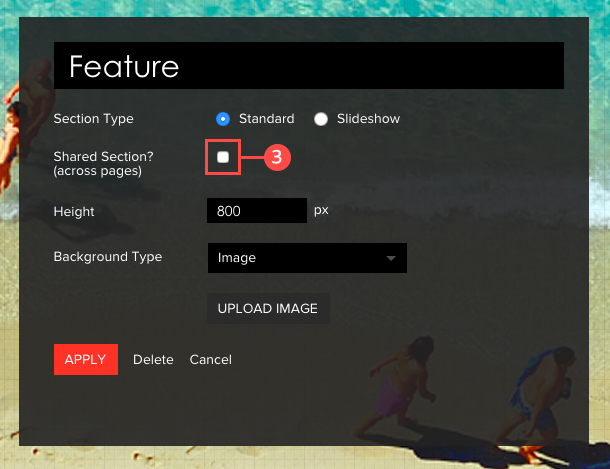Click the beach background image below the dialog
The width and height of the screenshot is (610, 469).
tap(300, 455)
